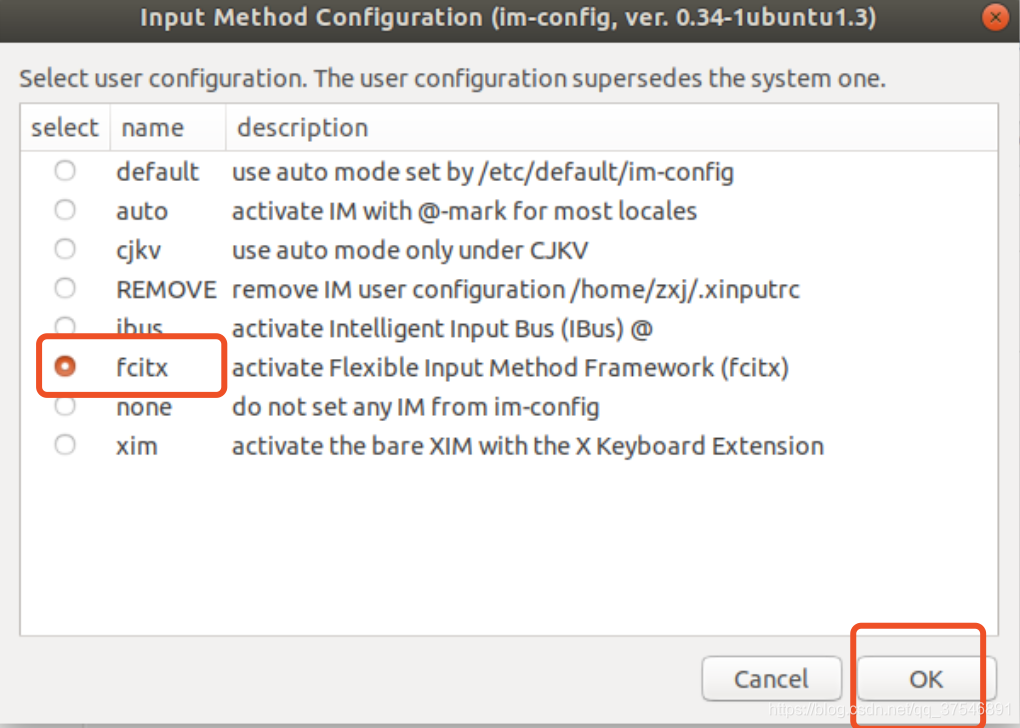Select the default radio button
The image size is (1020, 728).
[65, 171]
